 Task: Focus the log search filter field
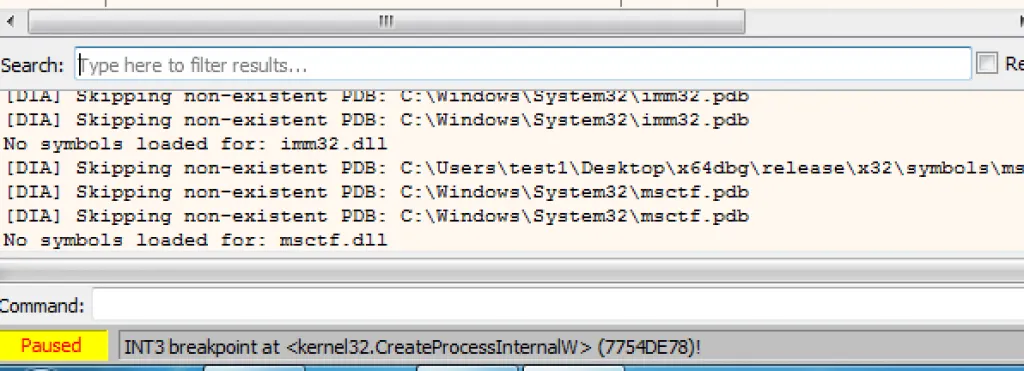coord(522,65)
